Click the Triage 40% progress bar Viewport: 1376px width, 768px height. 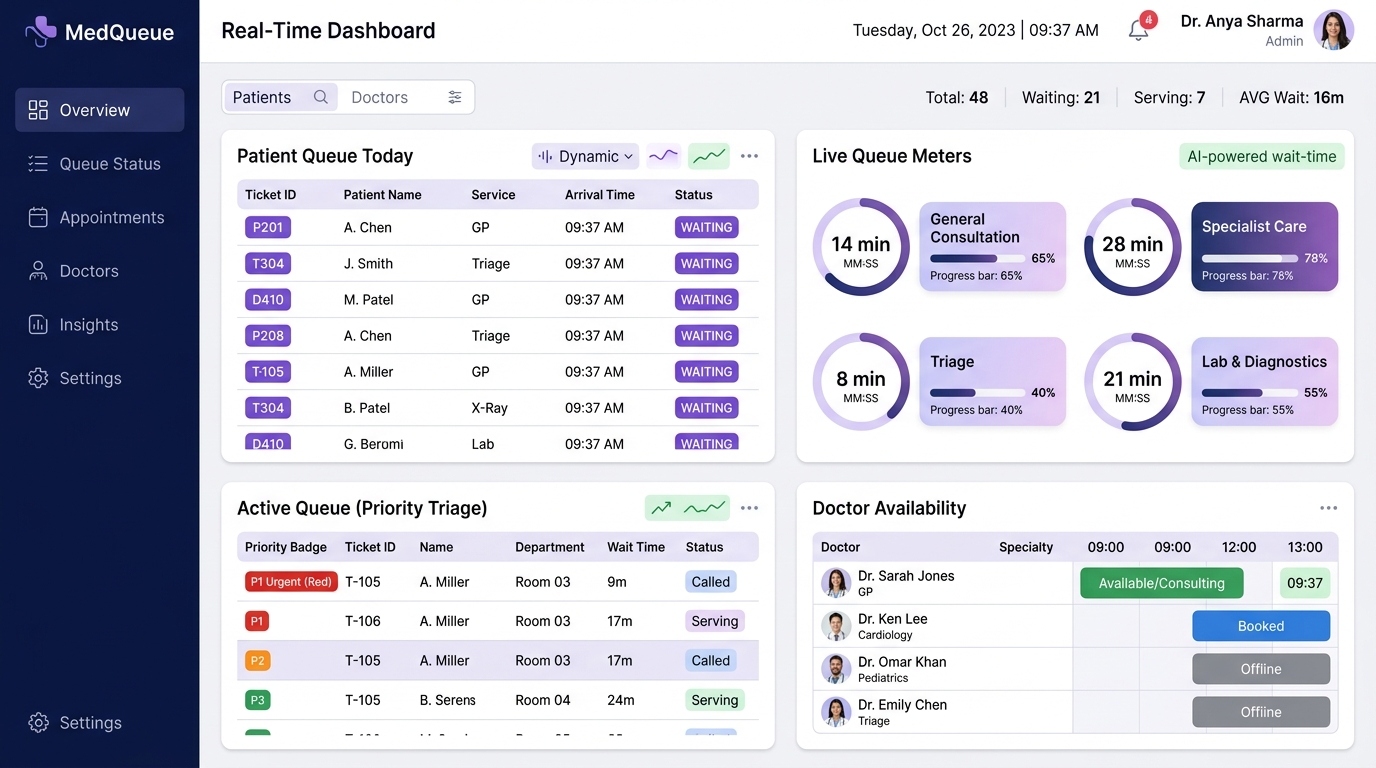(977, 393)
